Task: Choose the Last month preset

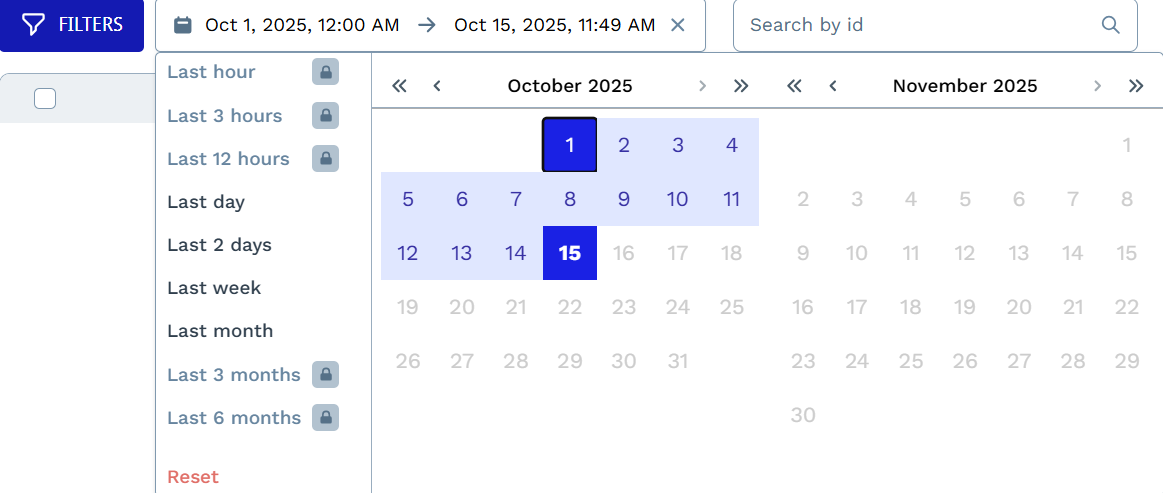Action: [220, 331]
